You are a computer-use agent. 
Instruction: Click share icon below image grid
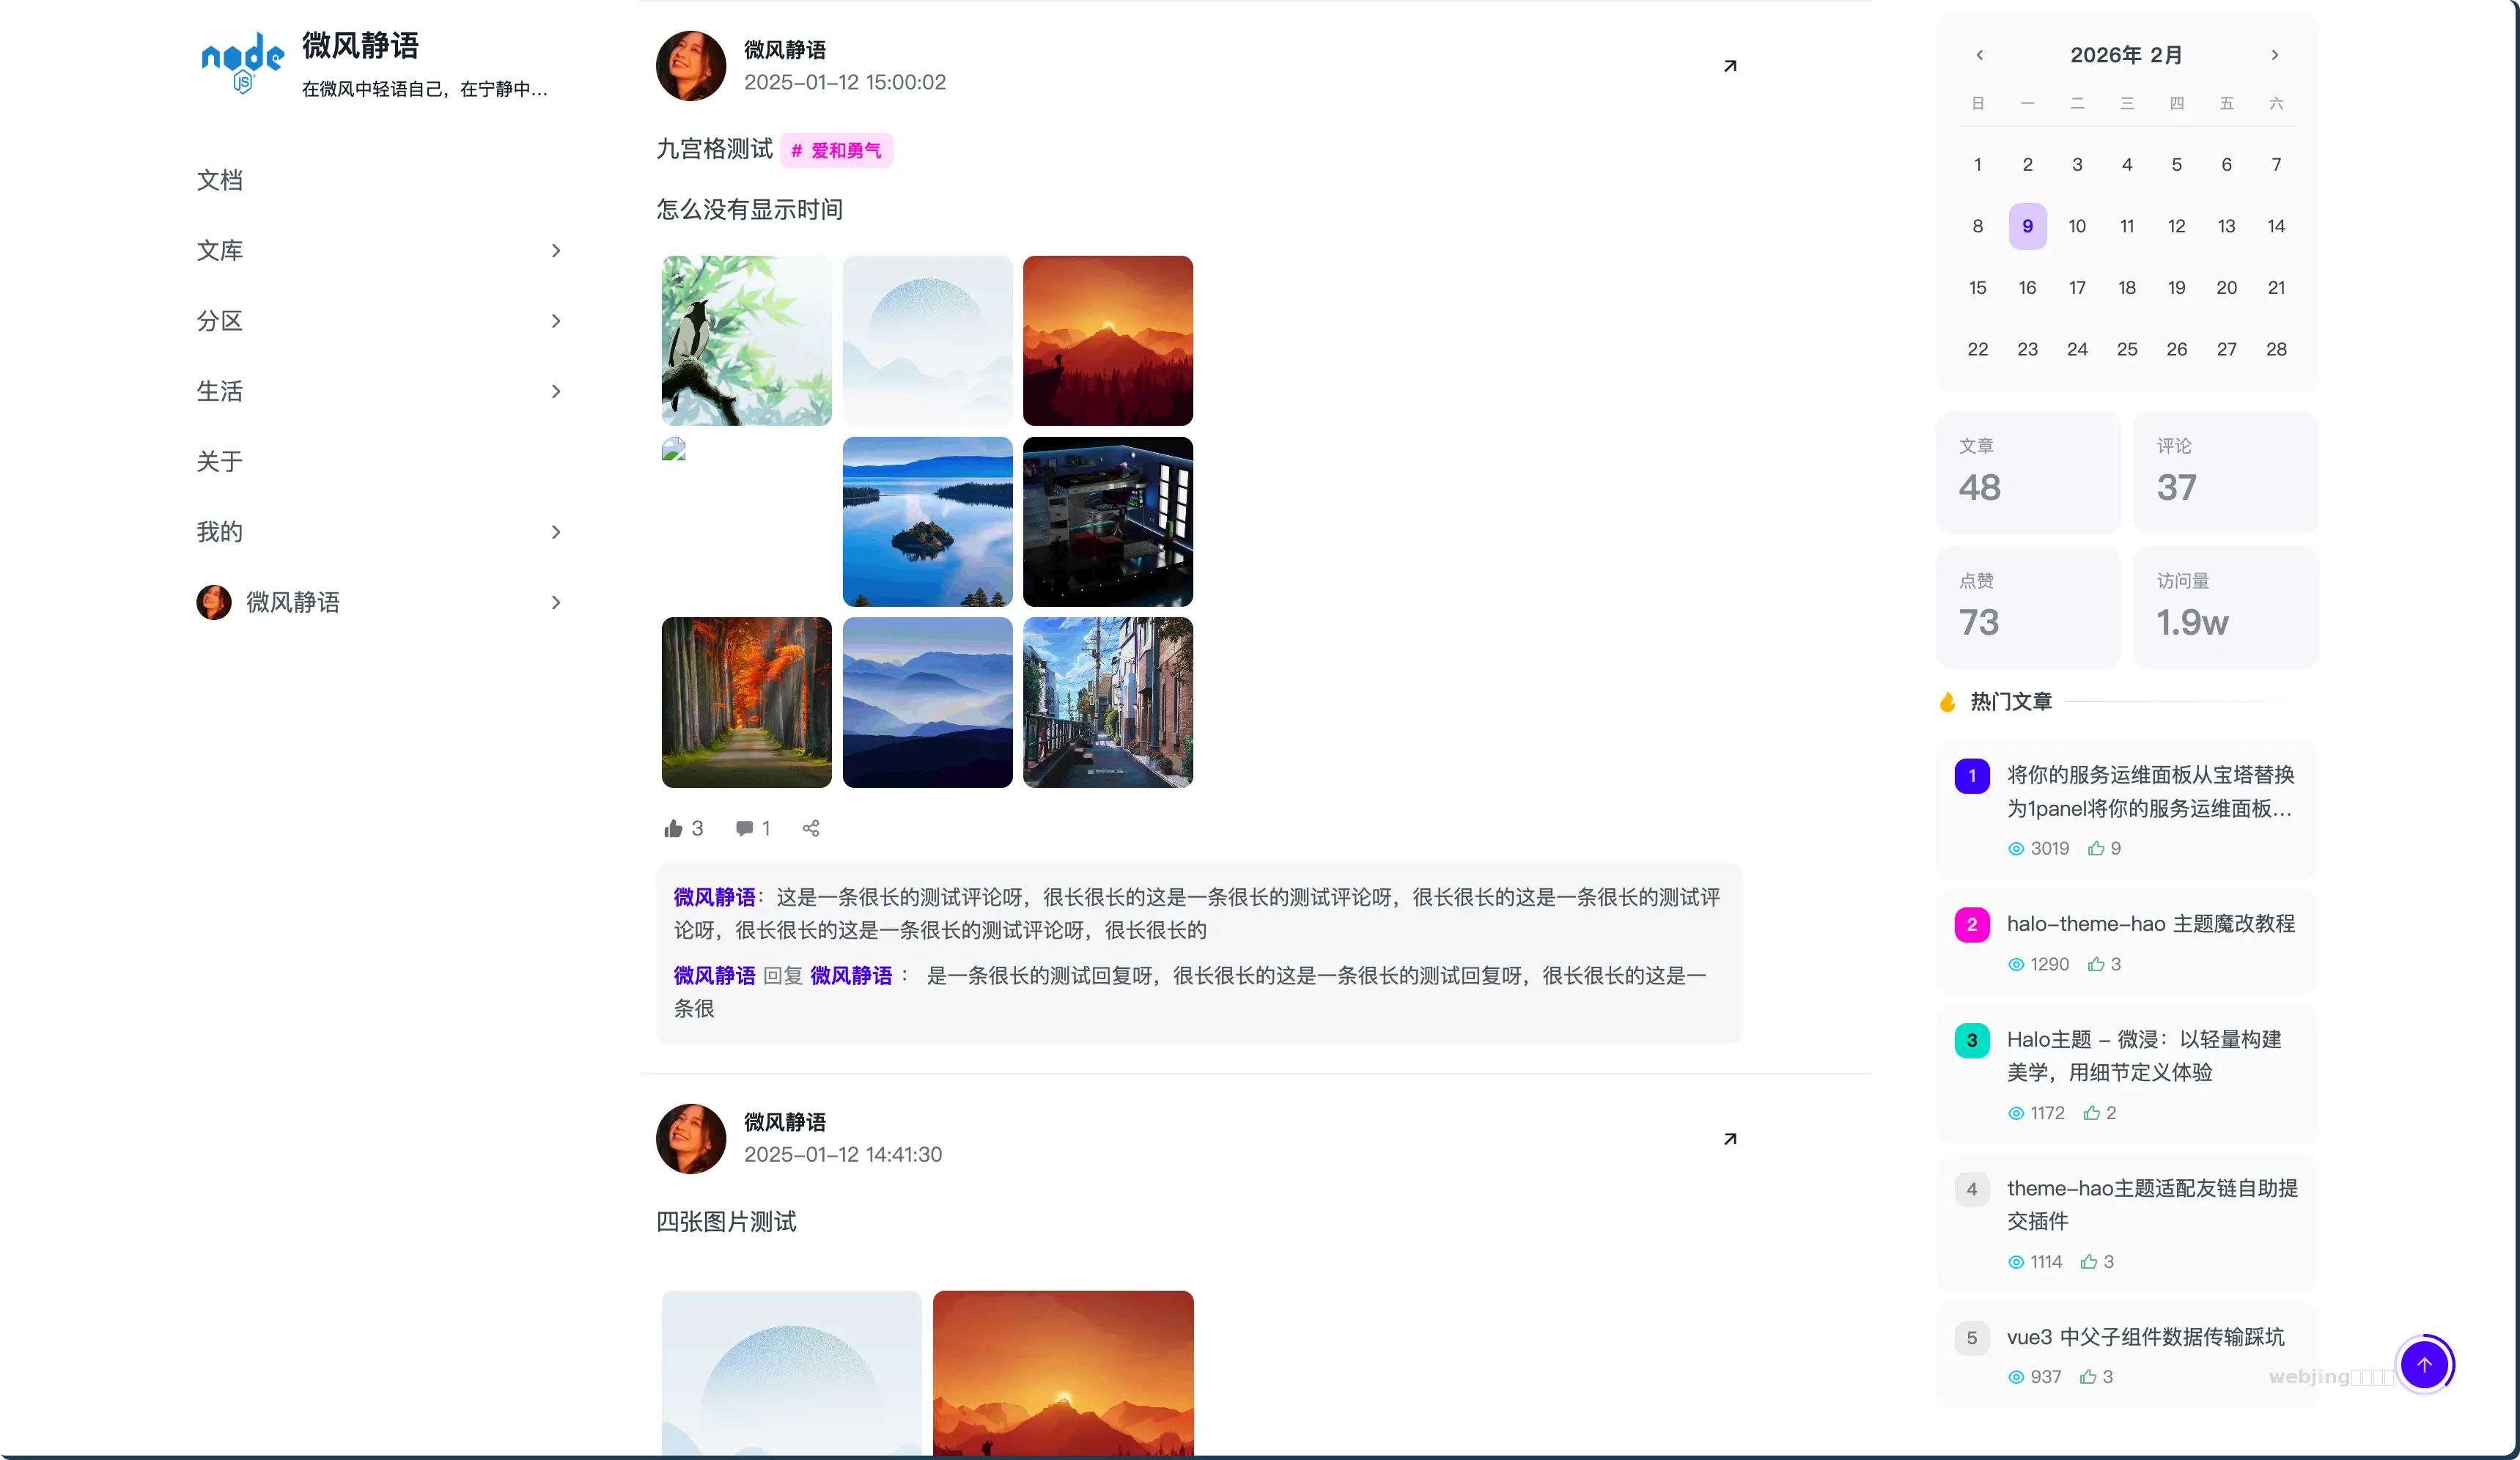coord(811,828)
